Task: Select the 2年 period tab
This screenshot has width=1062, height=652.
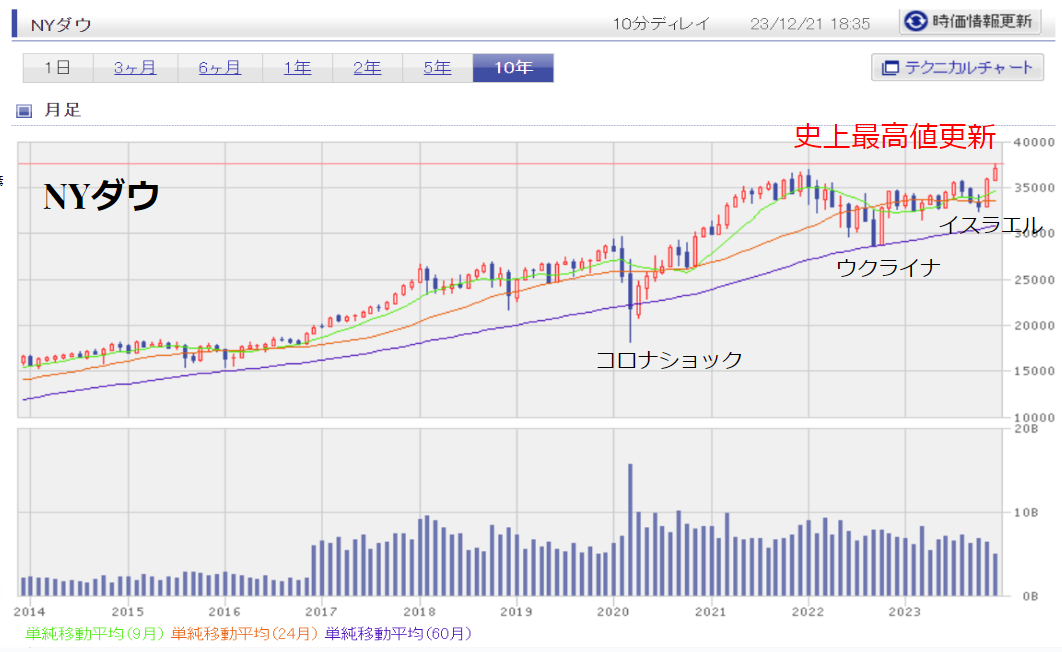Action: 367,68
